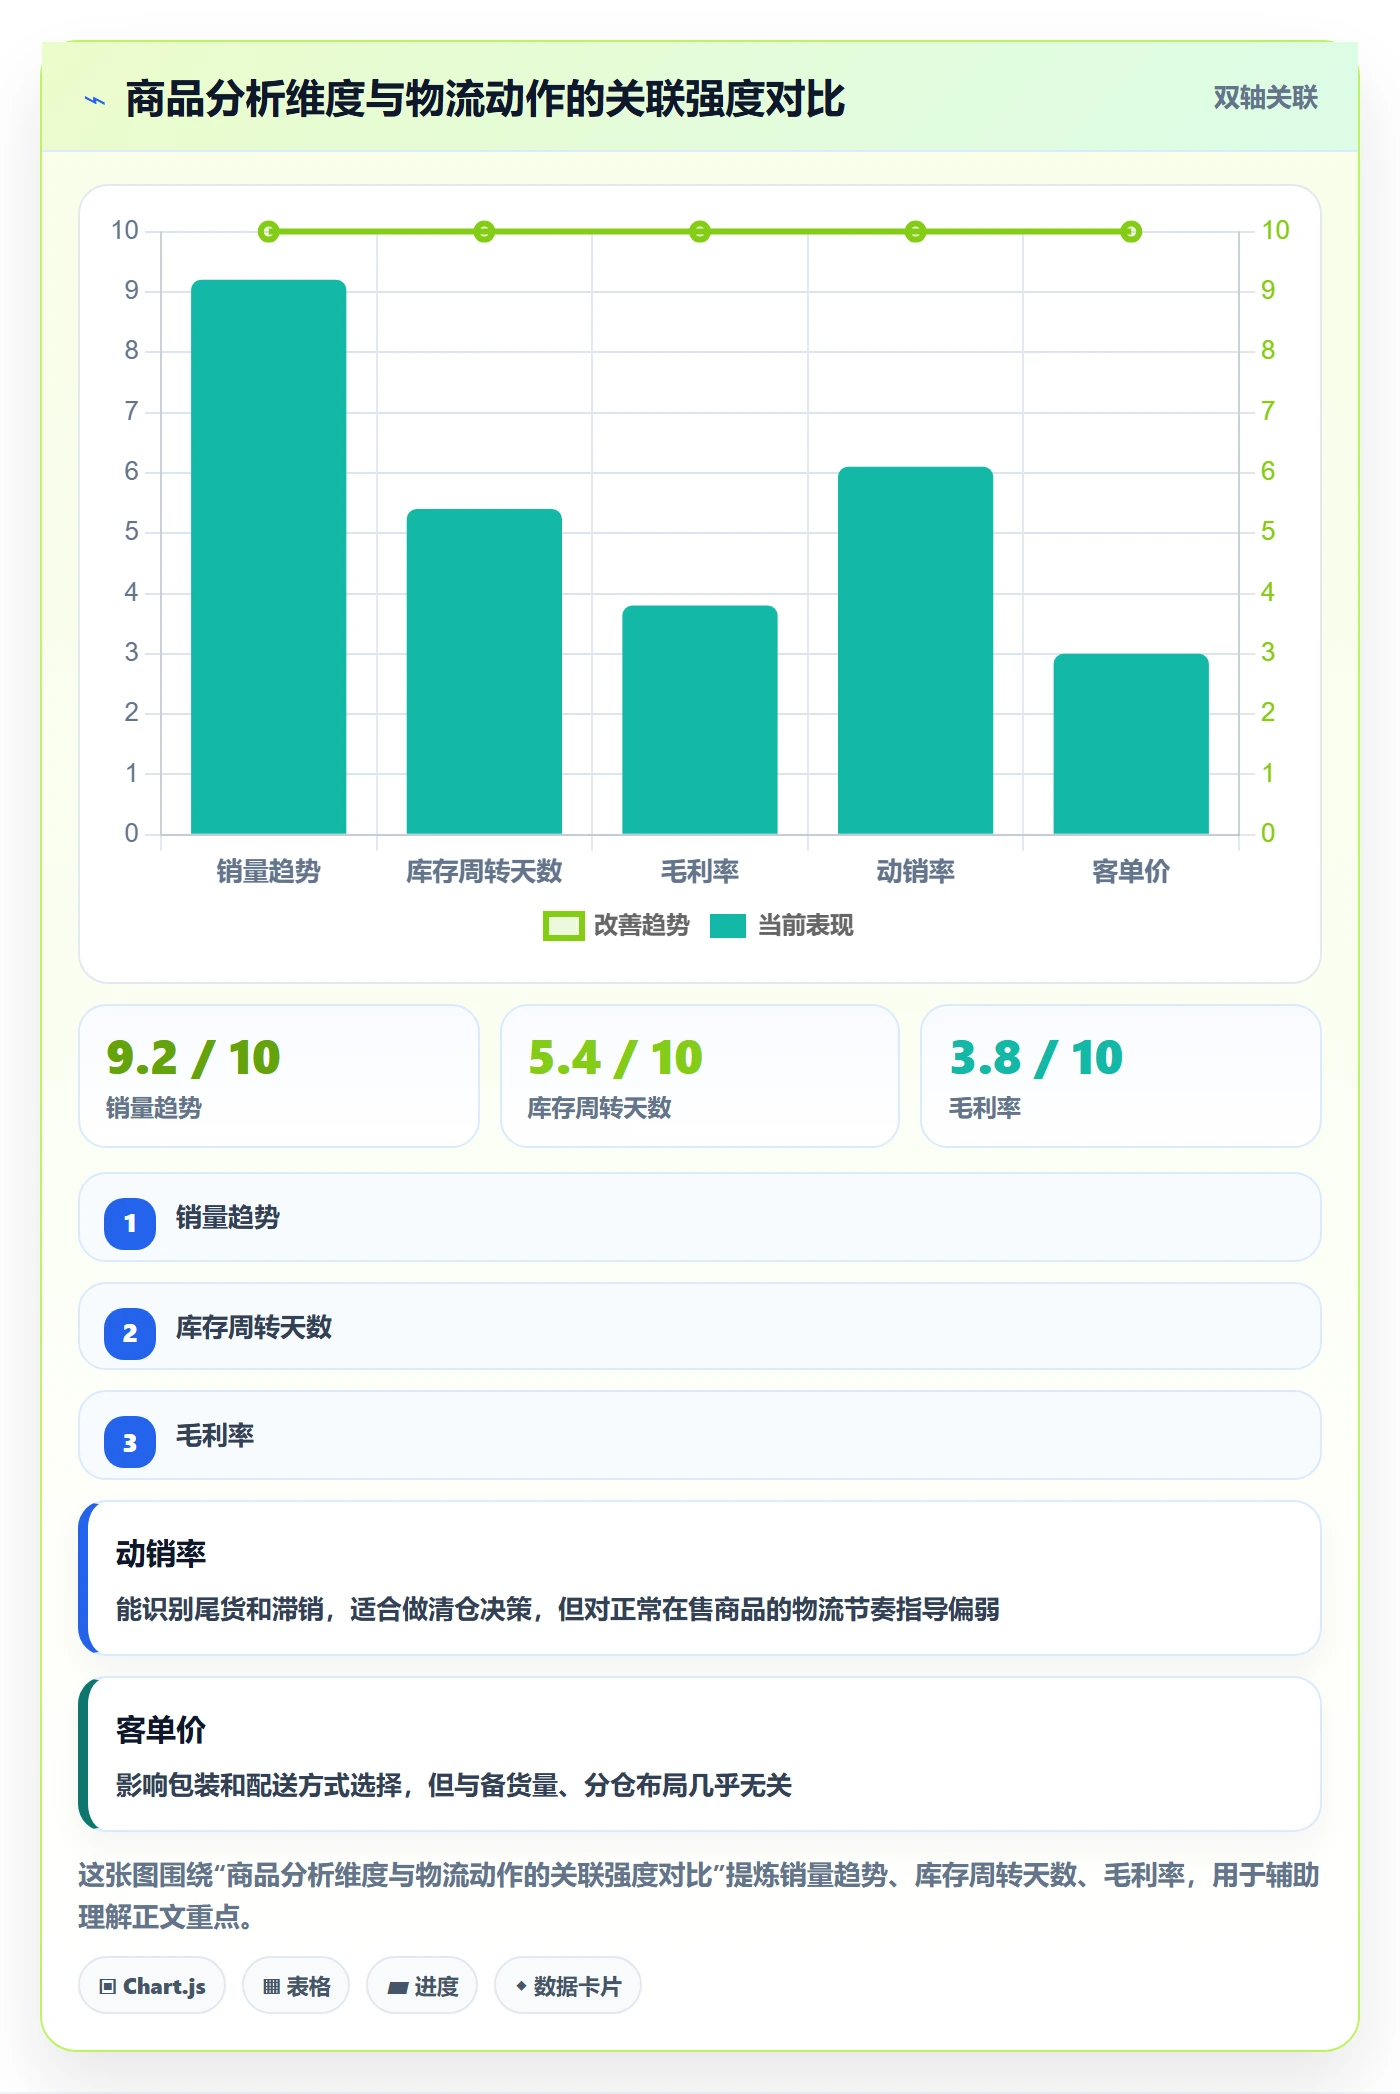Click the Chart.js tag
Image resolution: width=1400 pixels, height=2094 pixels.
click(x=152, y=1986)
